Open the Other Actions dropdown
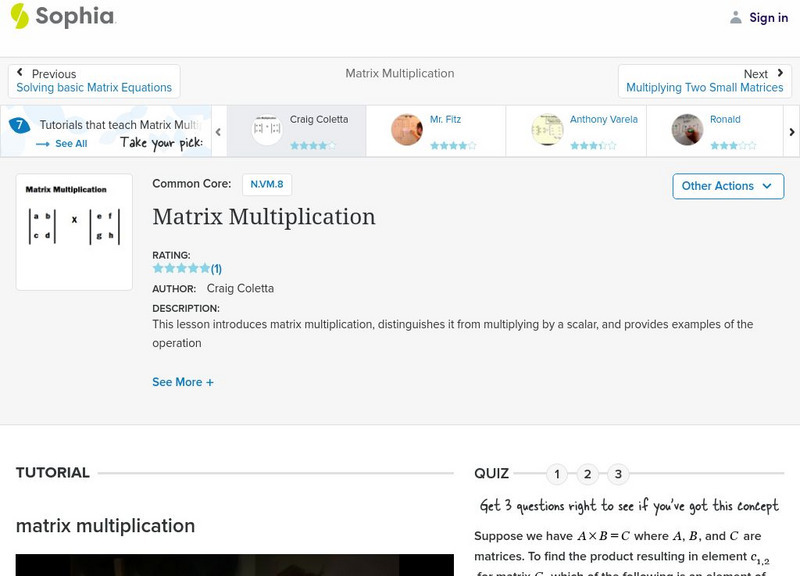The height and width of the screenshot is (576, 800). [727, 186]
